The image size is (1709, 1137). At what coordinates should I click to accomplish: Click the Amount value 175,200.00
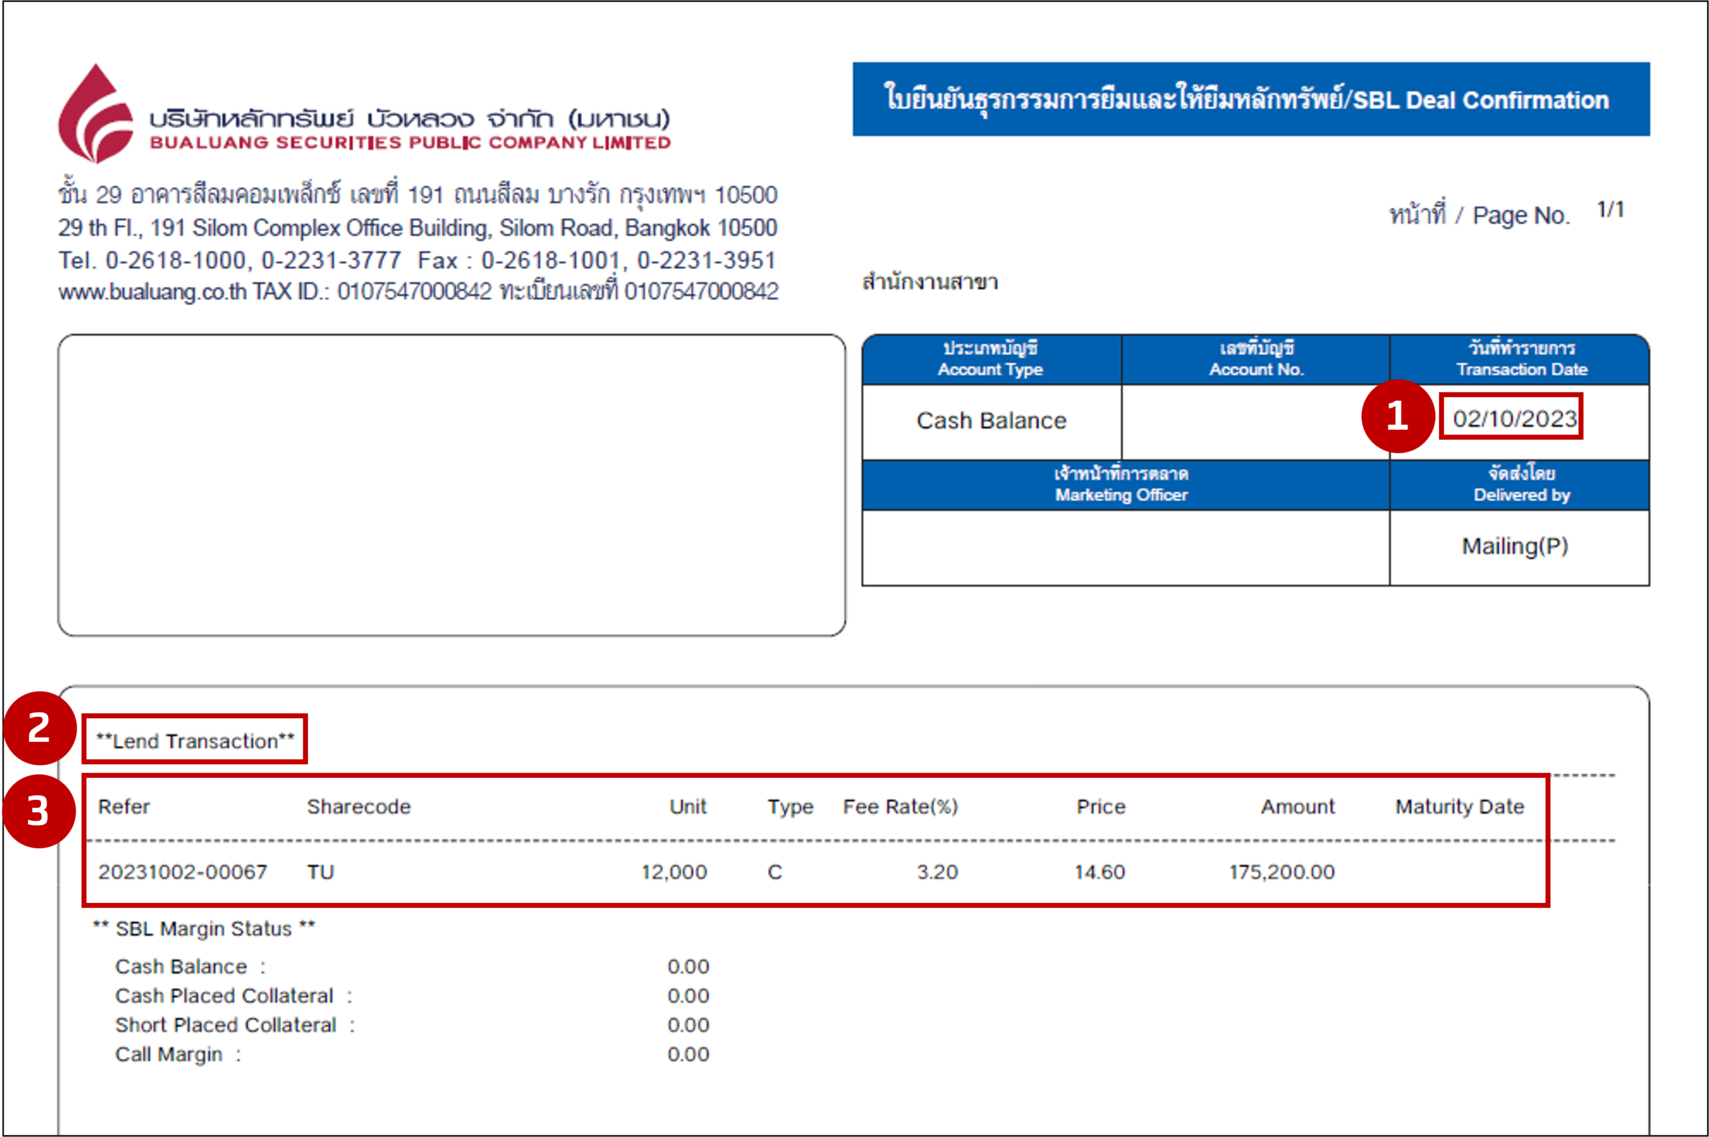(x=1281, y=872)
